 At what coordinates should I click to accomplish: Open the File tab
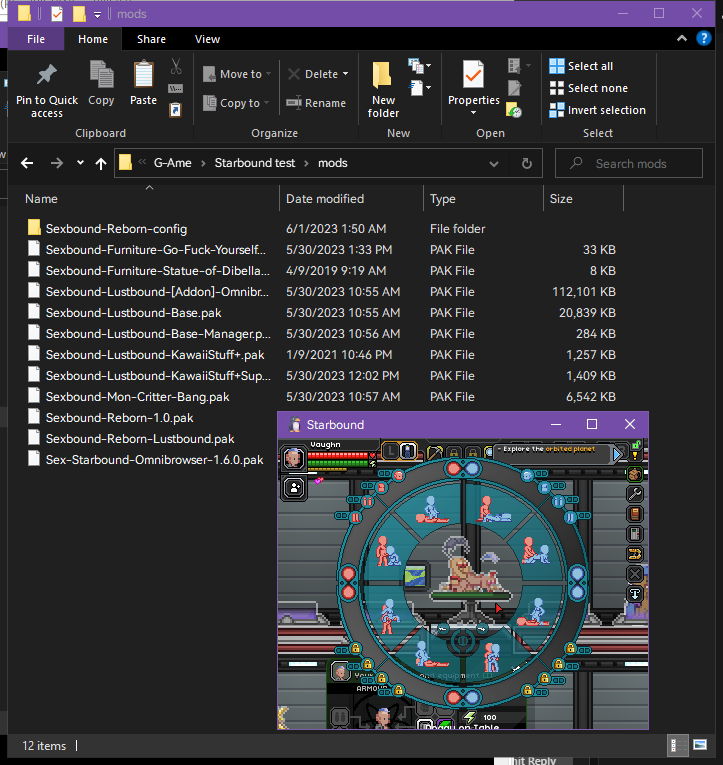[x=36, y=39]
